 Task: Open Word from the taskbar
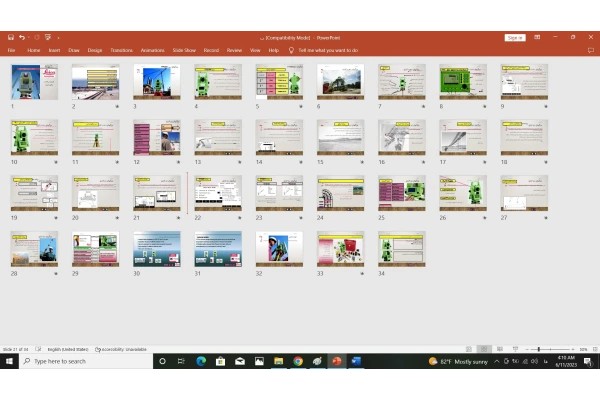[x=356, y=361]
